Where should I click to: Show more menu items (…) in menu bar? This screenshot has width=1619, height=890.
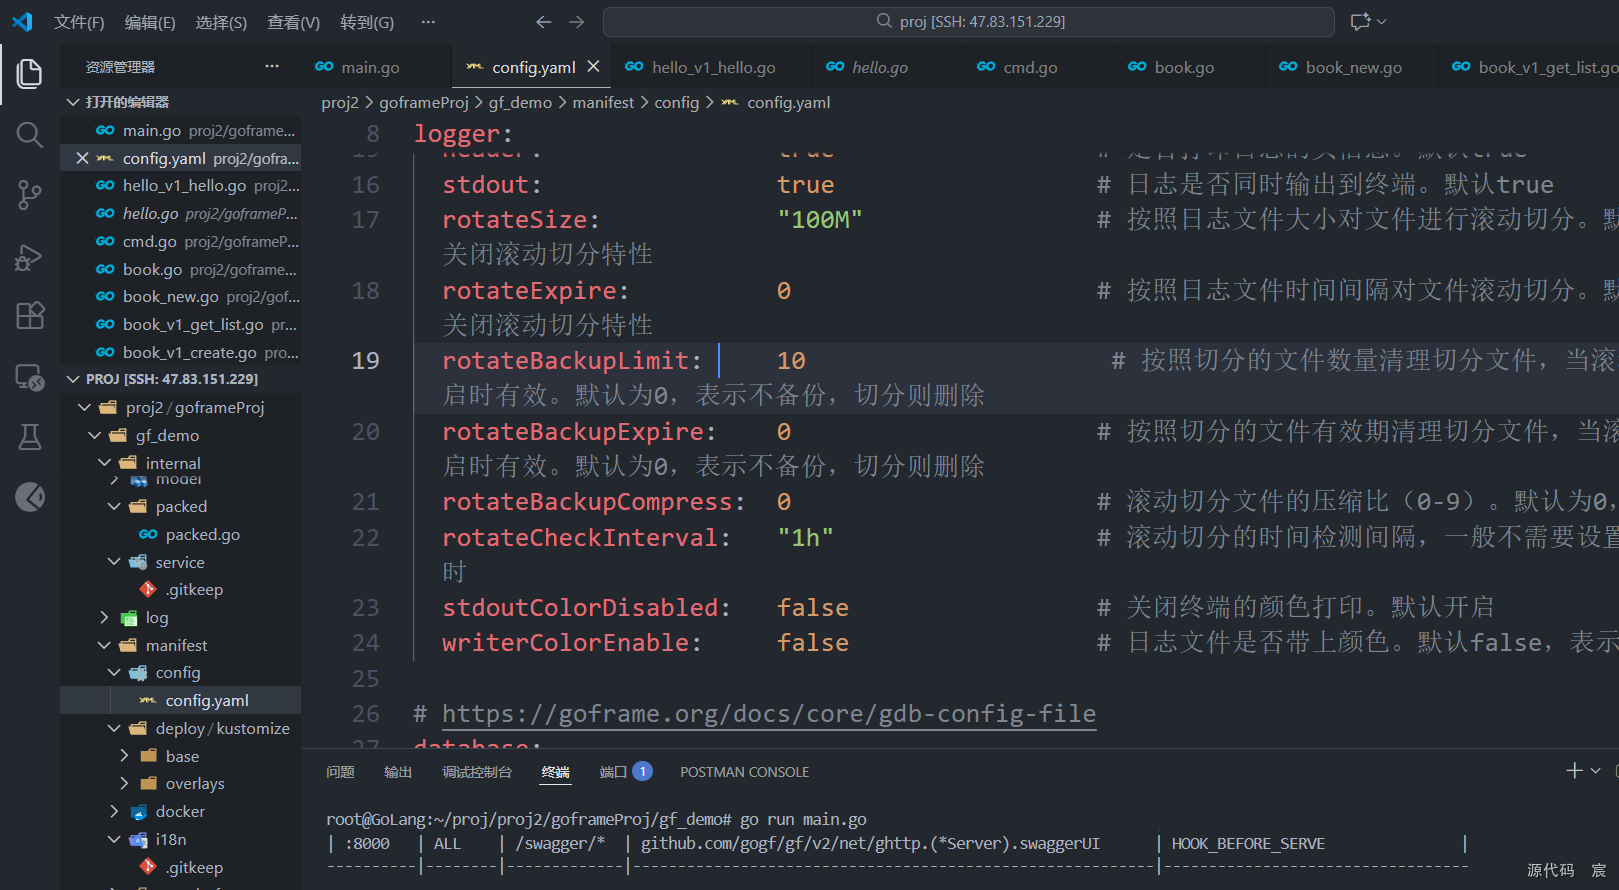(428, 22)
